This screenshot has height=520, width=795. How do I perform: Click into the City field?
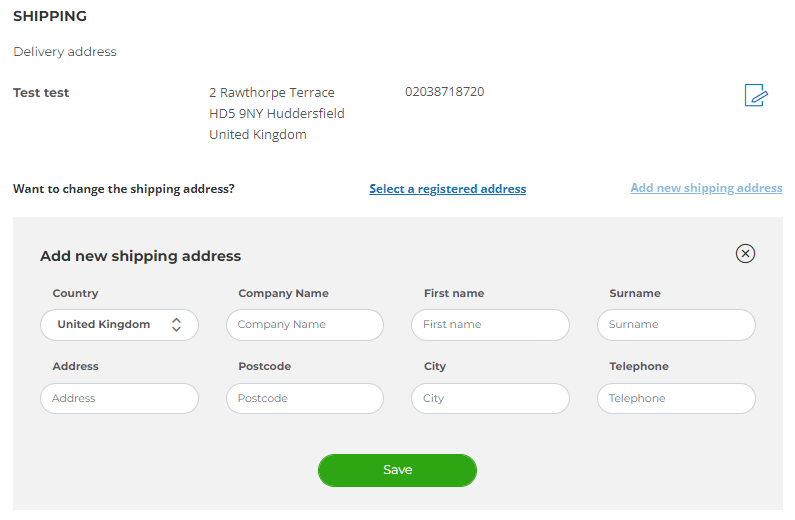pyautogui.click(x=490, y=398)
